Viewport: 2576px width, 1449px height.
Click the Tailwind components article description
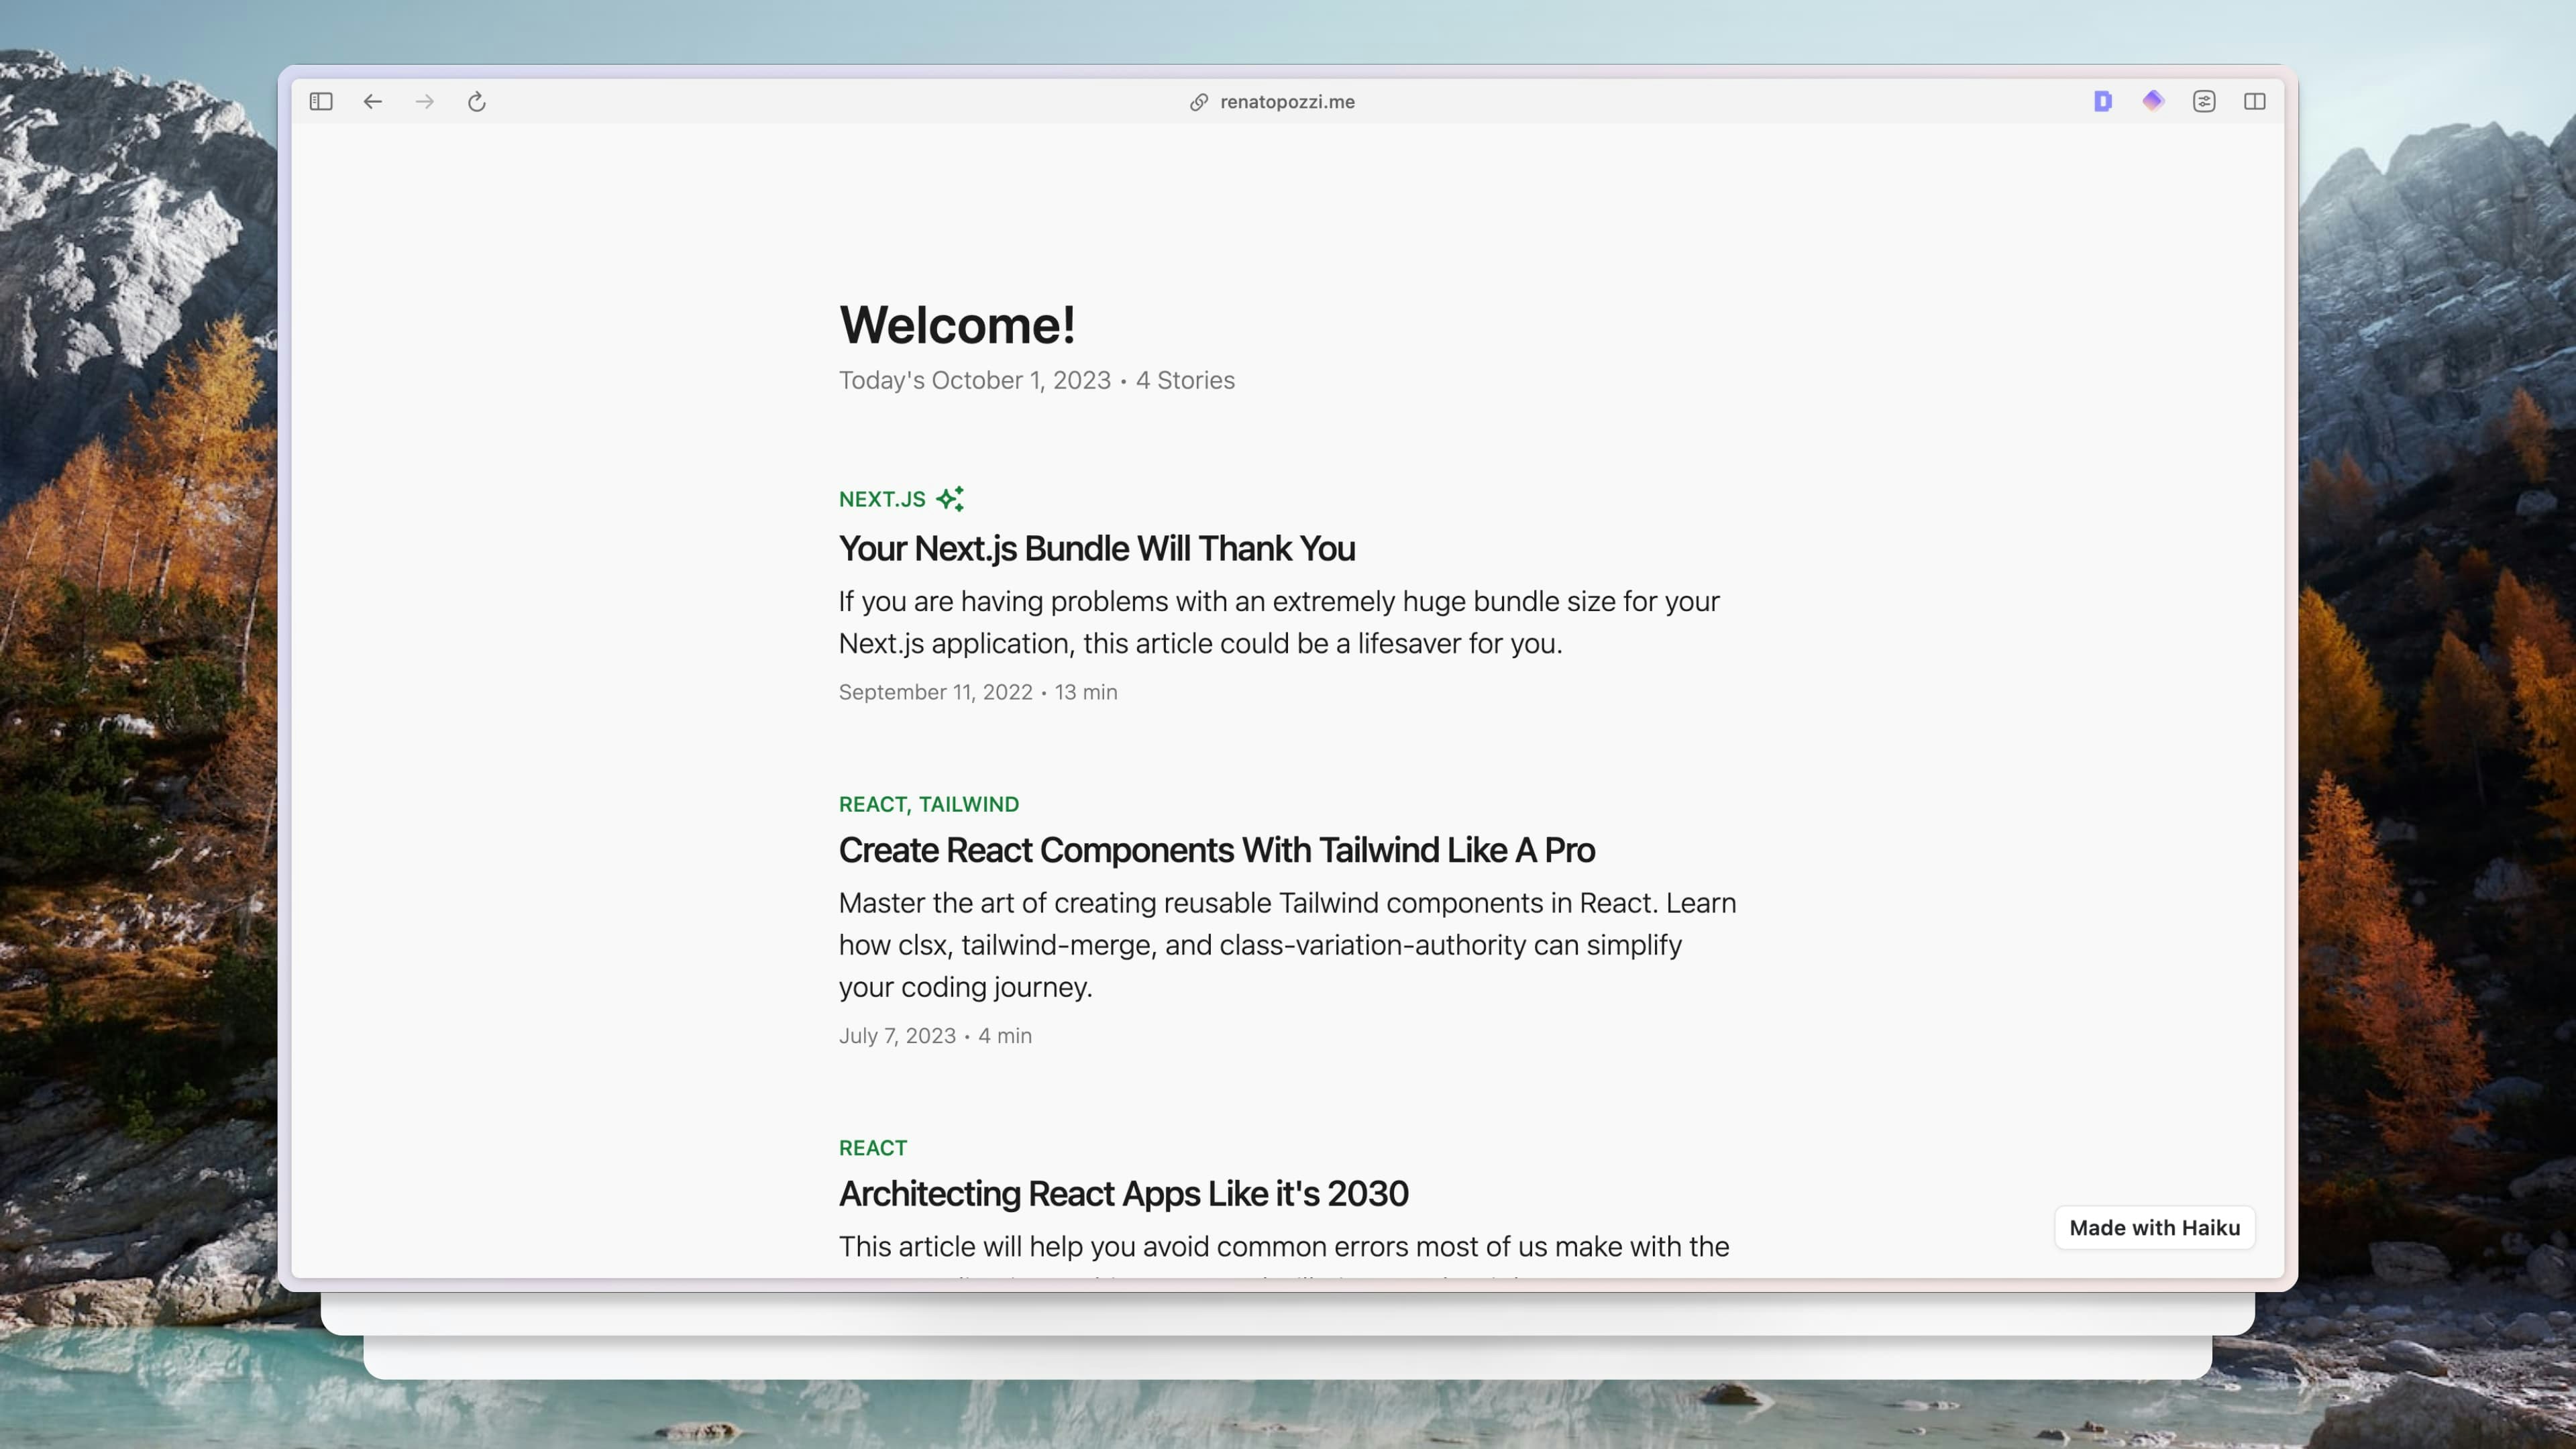(1288, 945)
